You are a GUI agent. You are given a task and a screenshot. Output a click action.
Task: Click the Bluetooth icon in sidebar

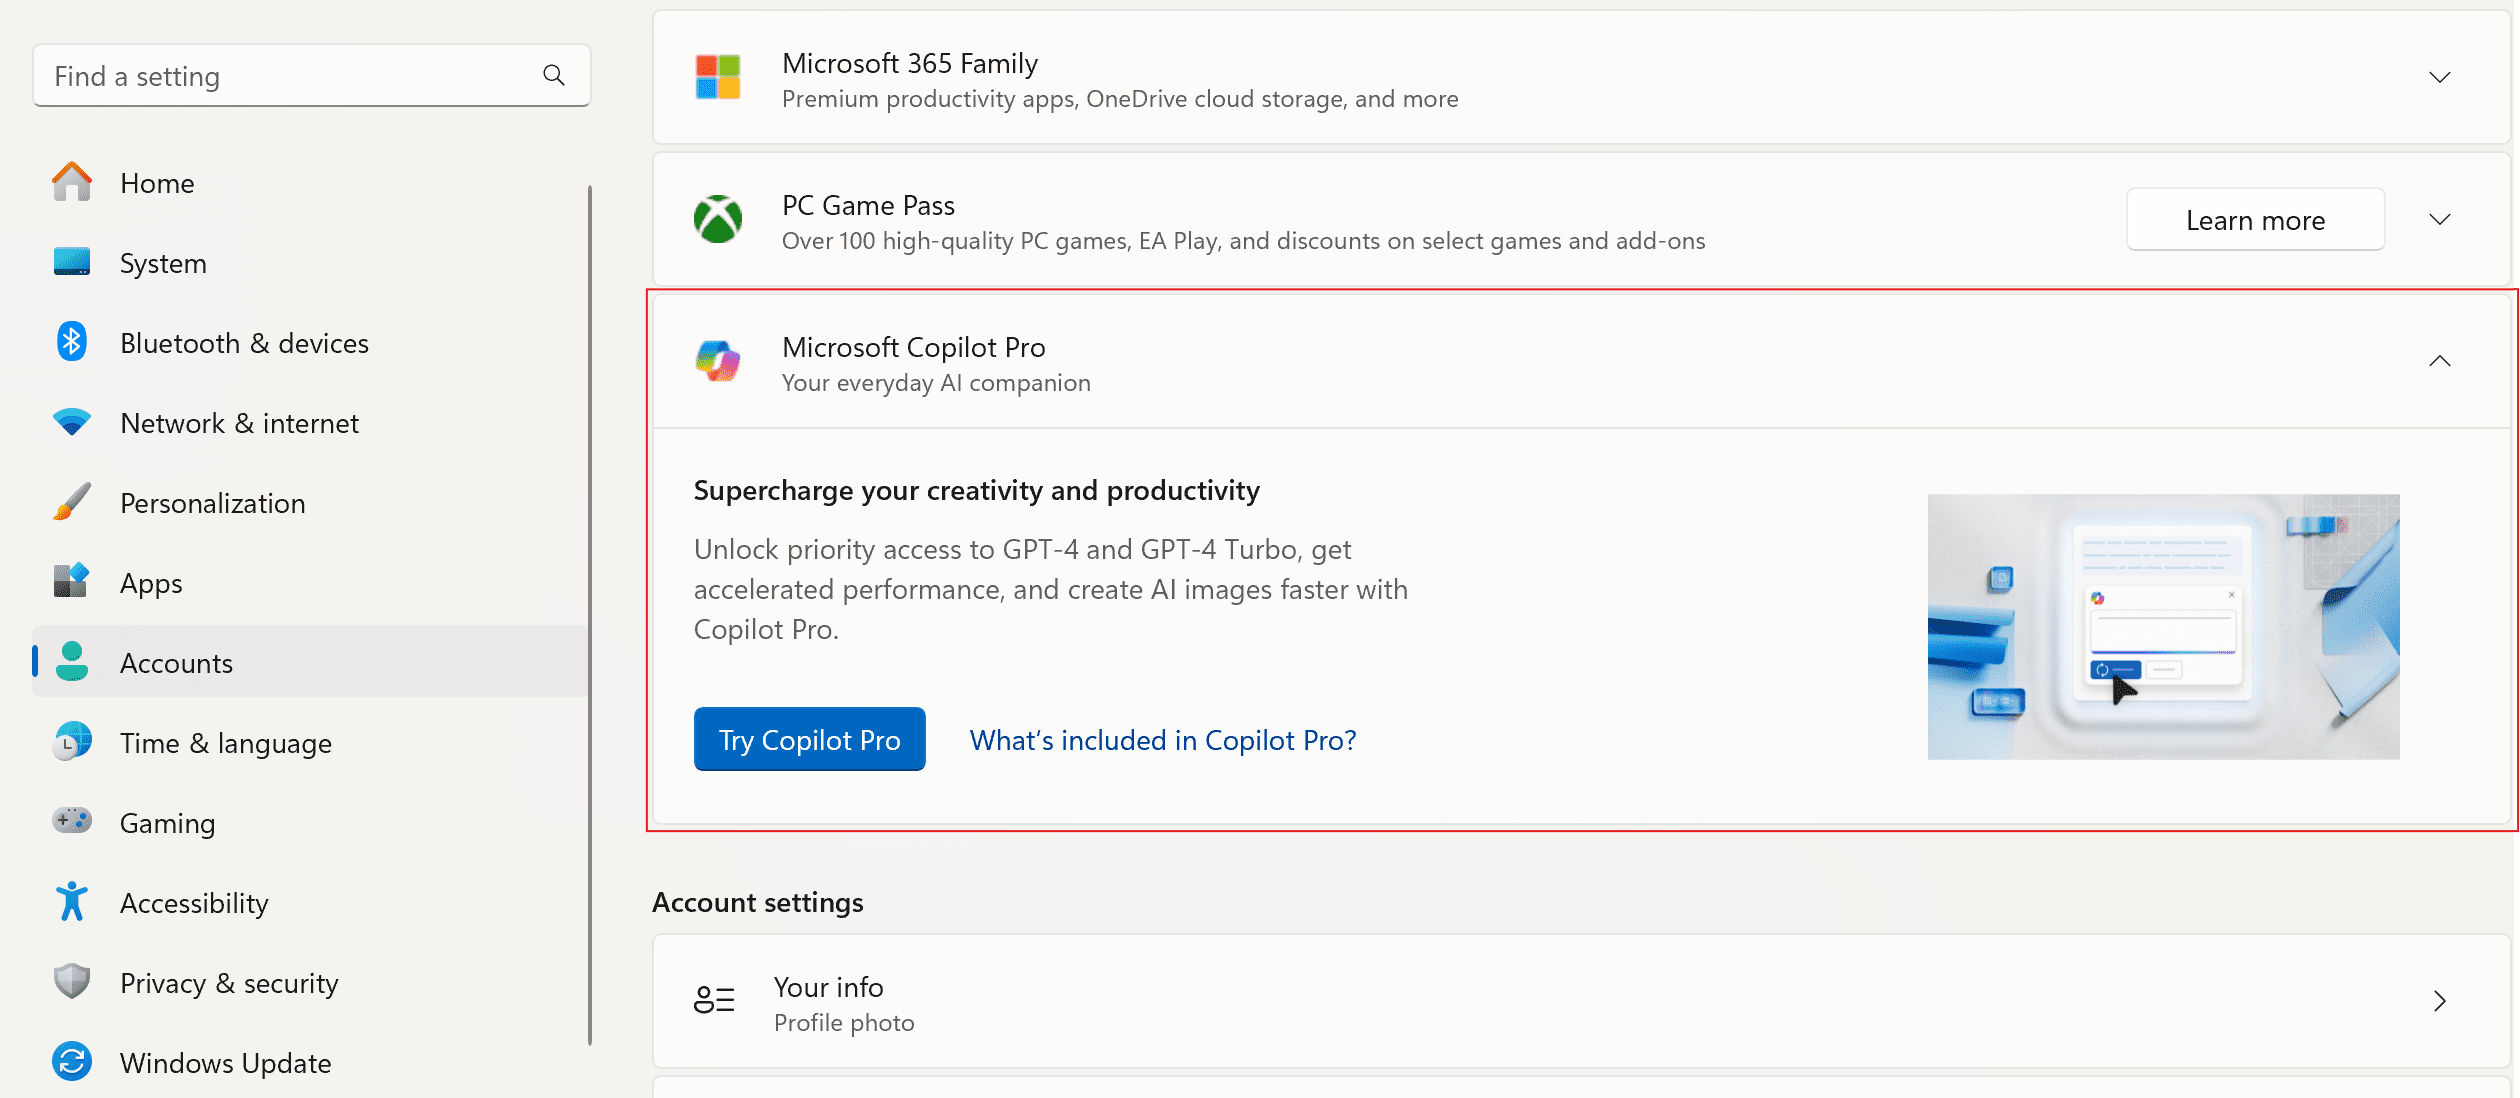pos(72,342)
